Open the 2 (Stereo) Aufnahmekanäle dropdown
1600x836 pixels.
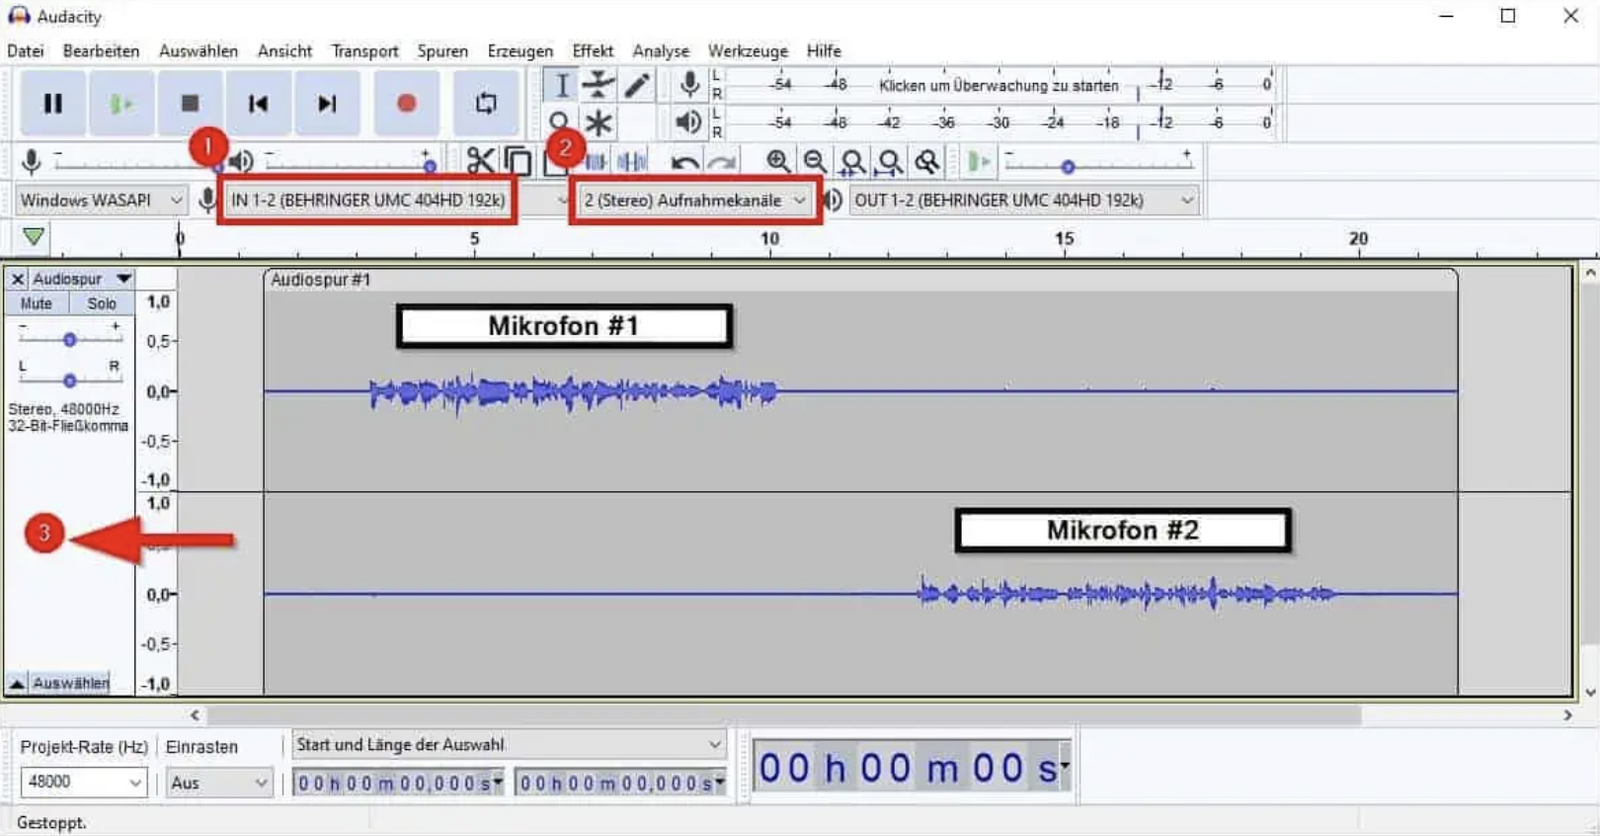695,200
